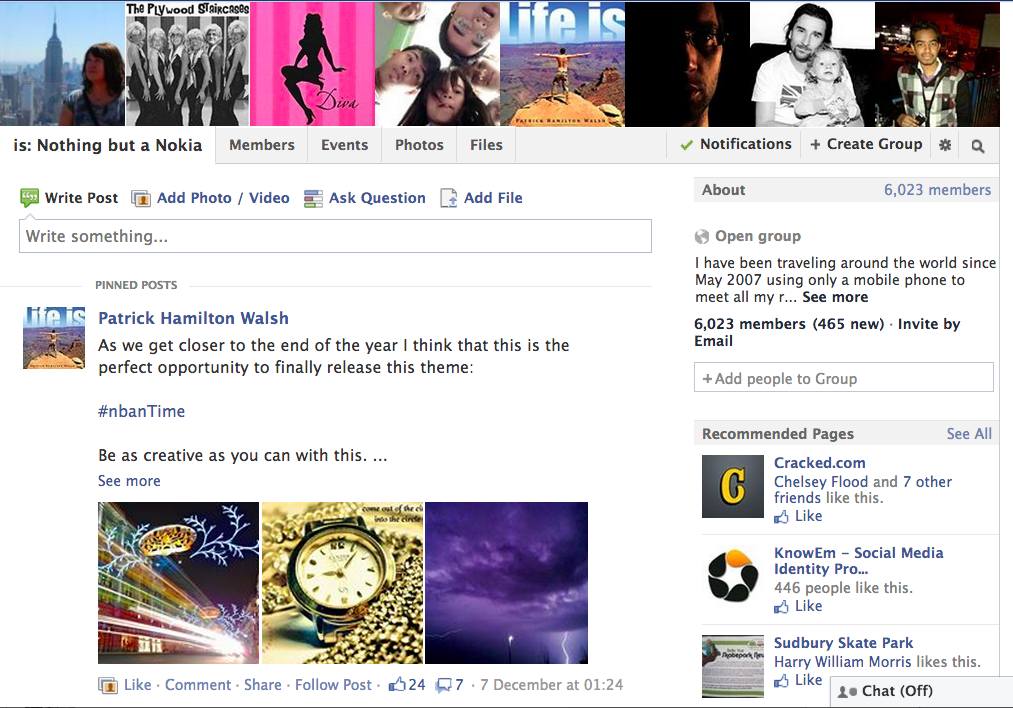The height and width of the screenshot is (708, 1013).
Task: Click Patrick Hamilton Walsh's profile picture
Action: point(54,338)
